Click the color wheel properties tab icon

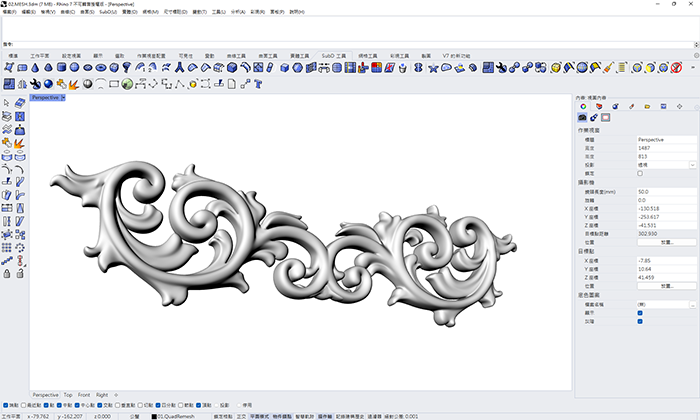583,105
